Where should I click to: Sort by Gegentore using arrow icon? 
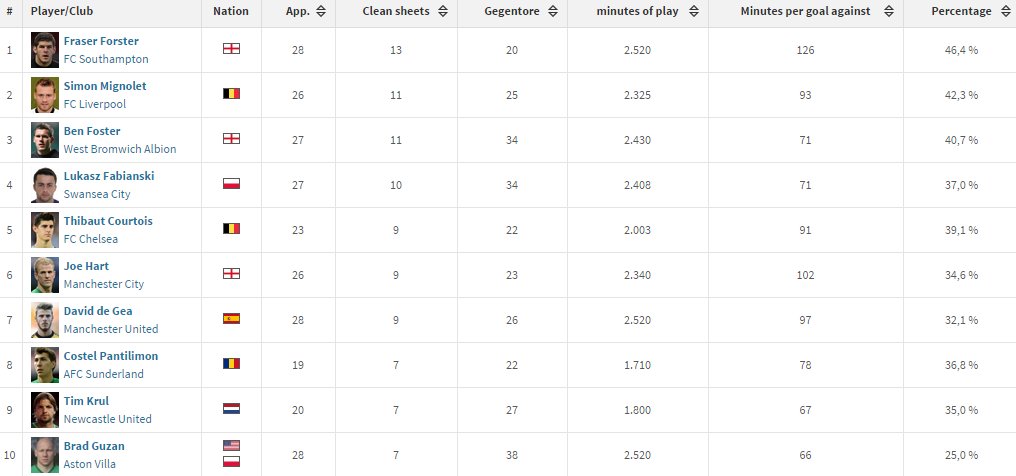(x=553, y=12)
